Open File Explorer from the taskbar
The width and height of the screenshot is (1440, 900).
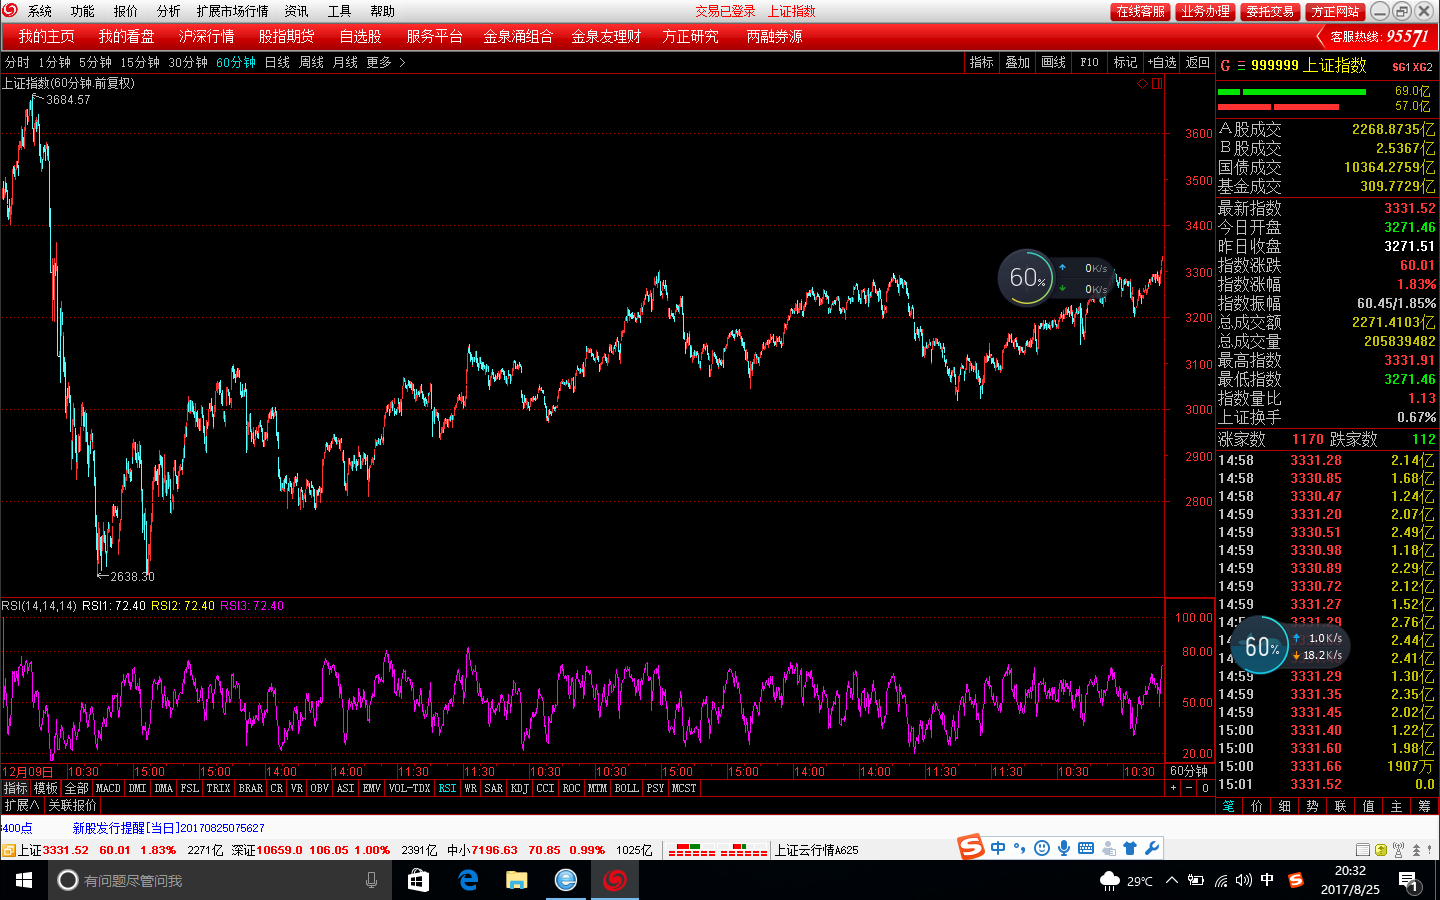516,880
